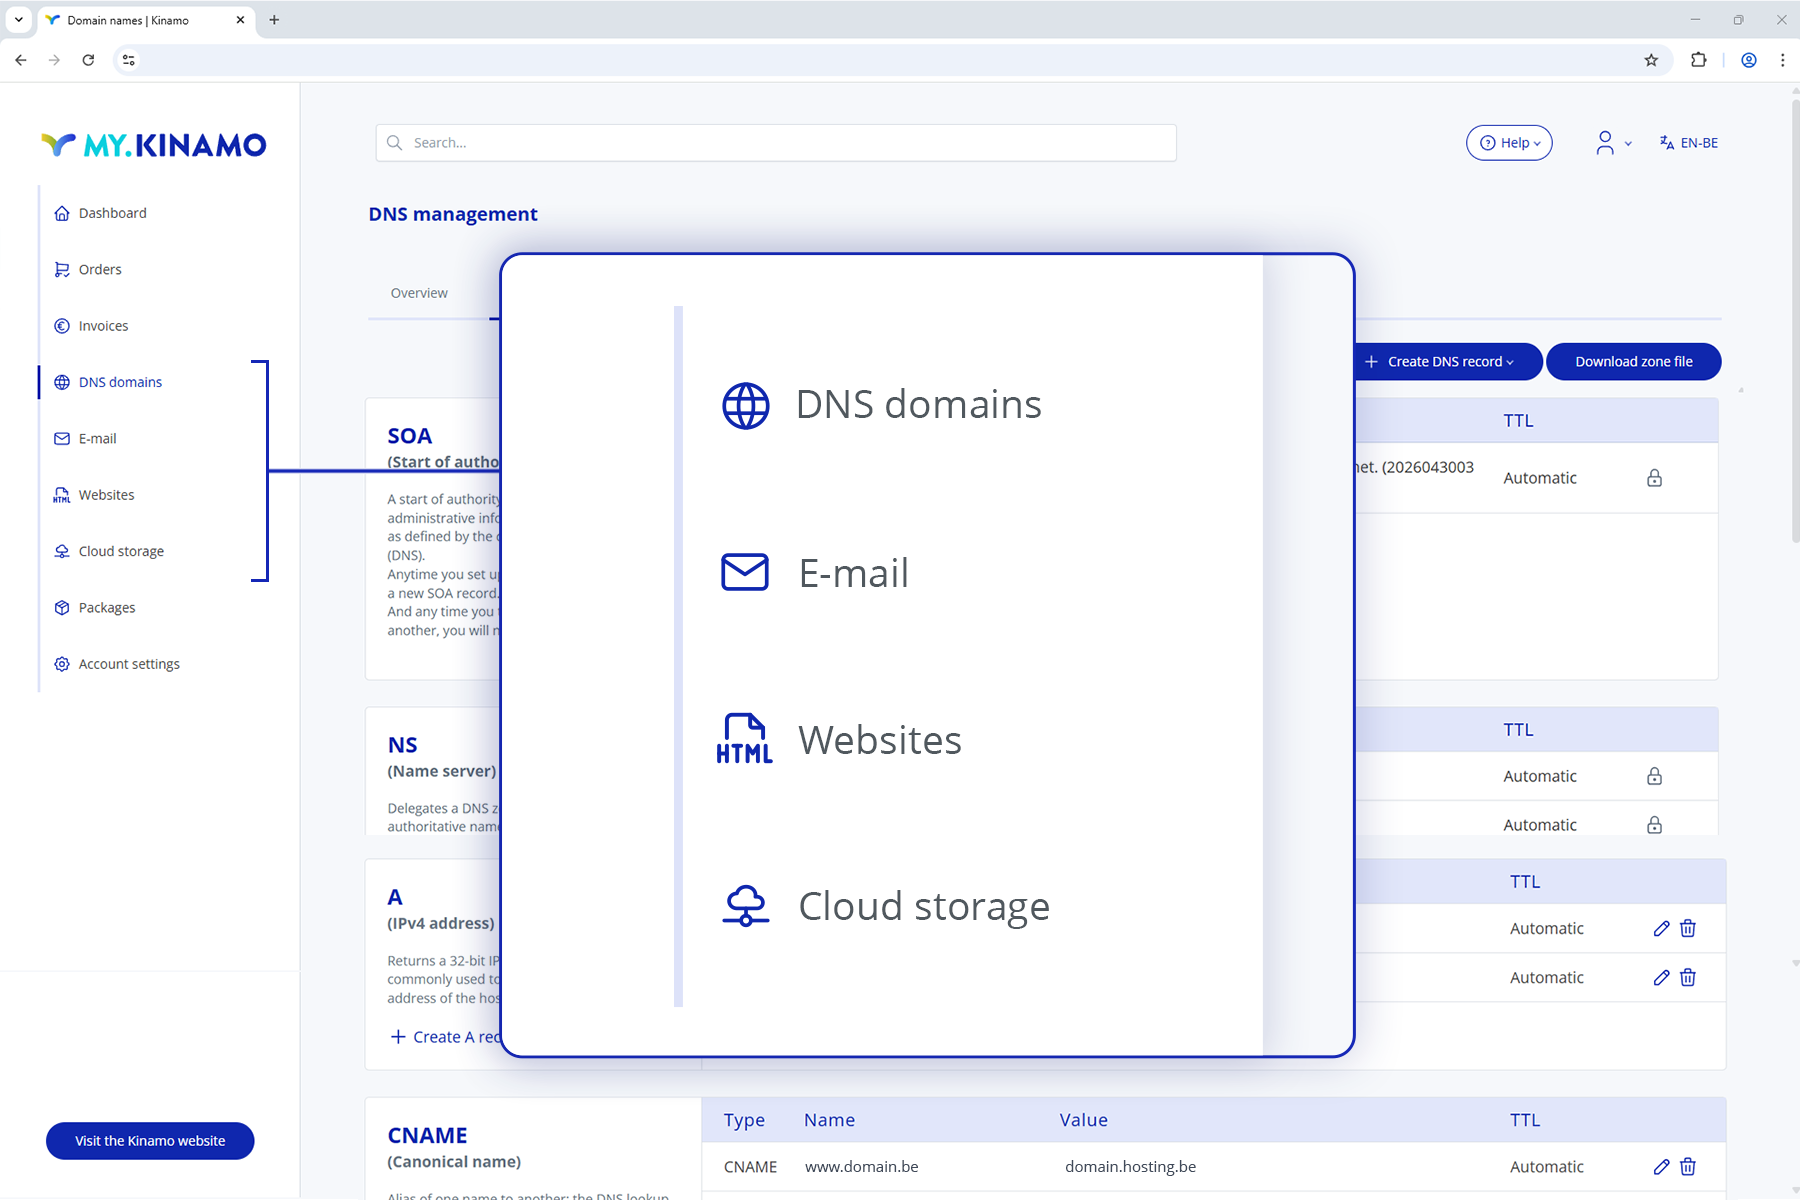This screenshot has width=1800, height=1200.
Task: Click the DNS management heading
Action: coord(453,214)
